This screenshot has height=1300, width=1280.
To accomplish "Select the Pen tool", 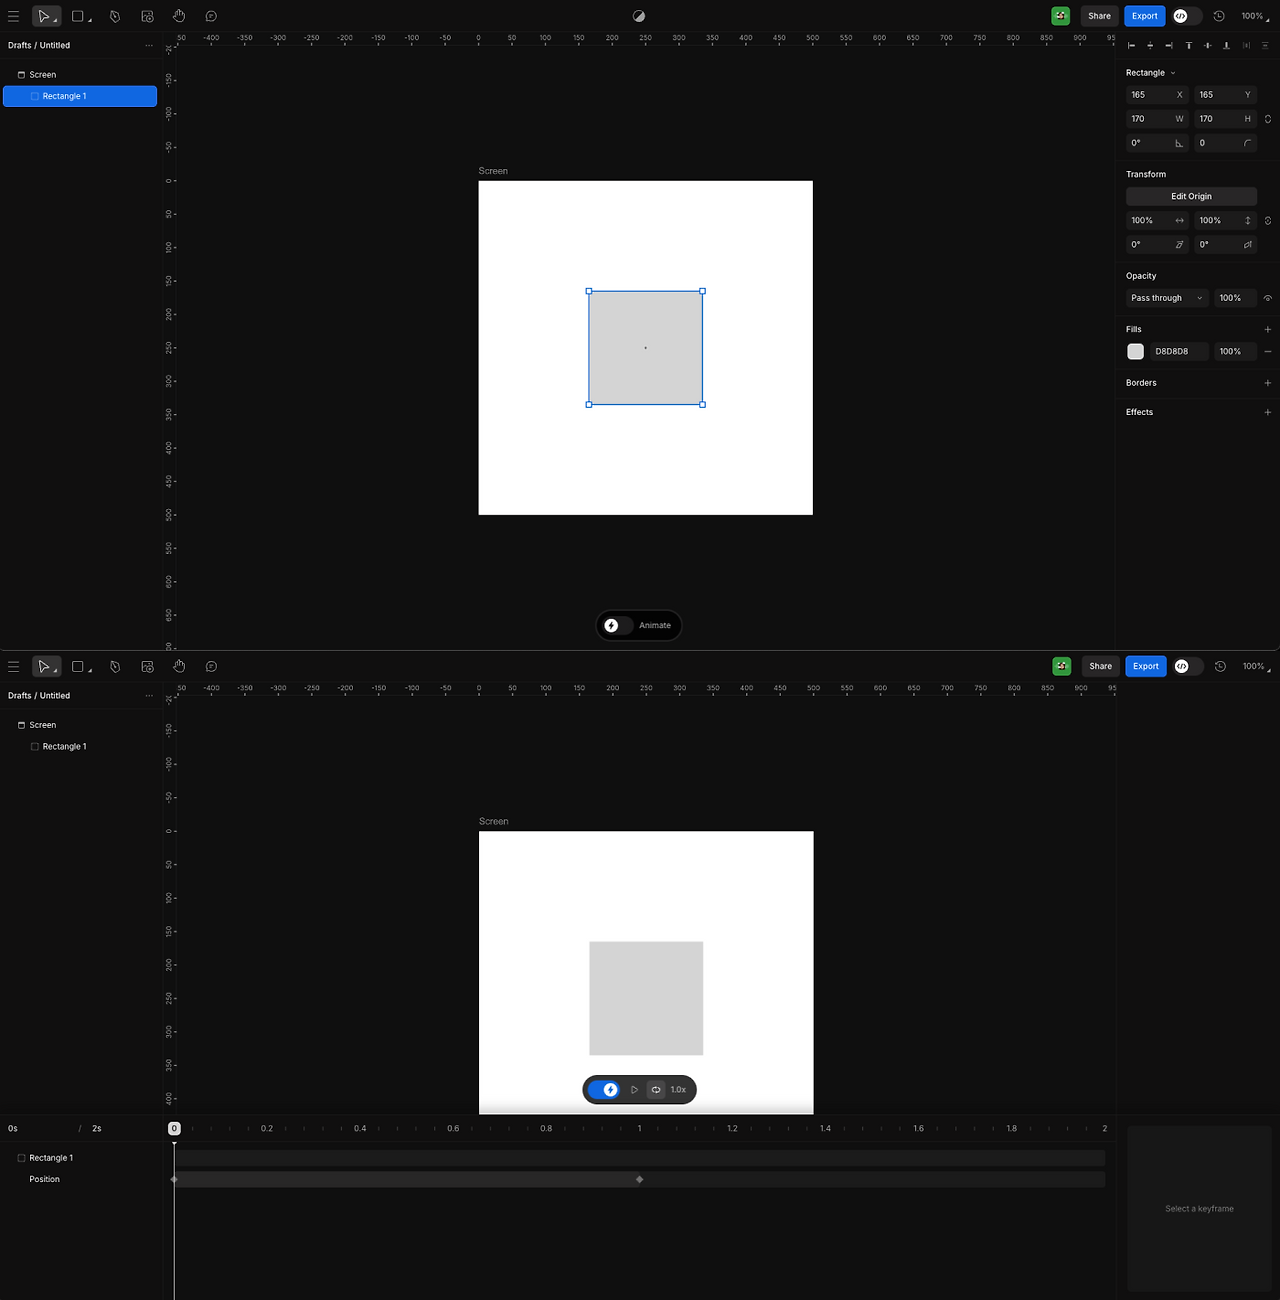I will coord(115,16).
